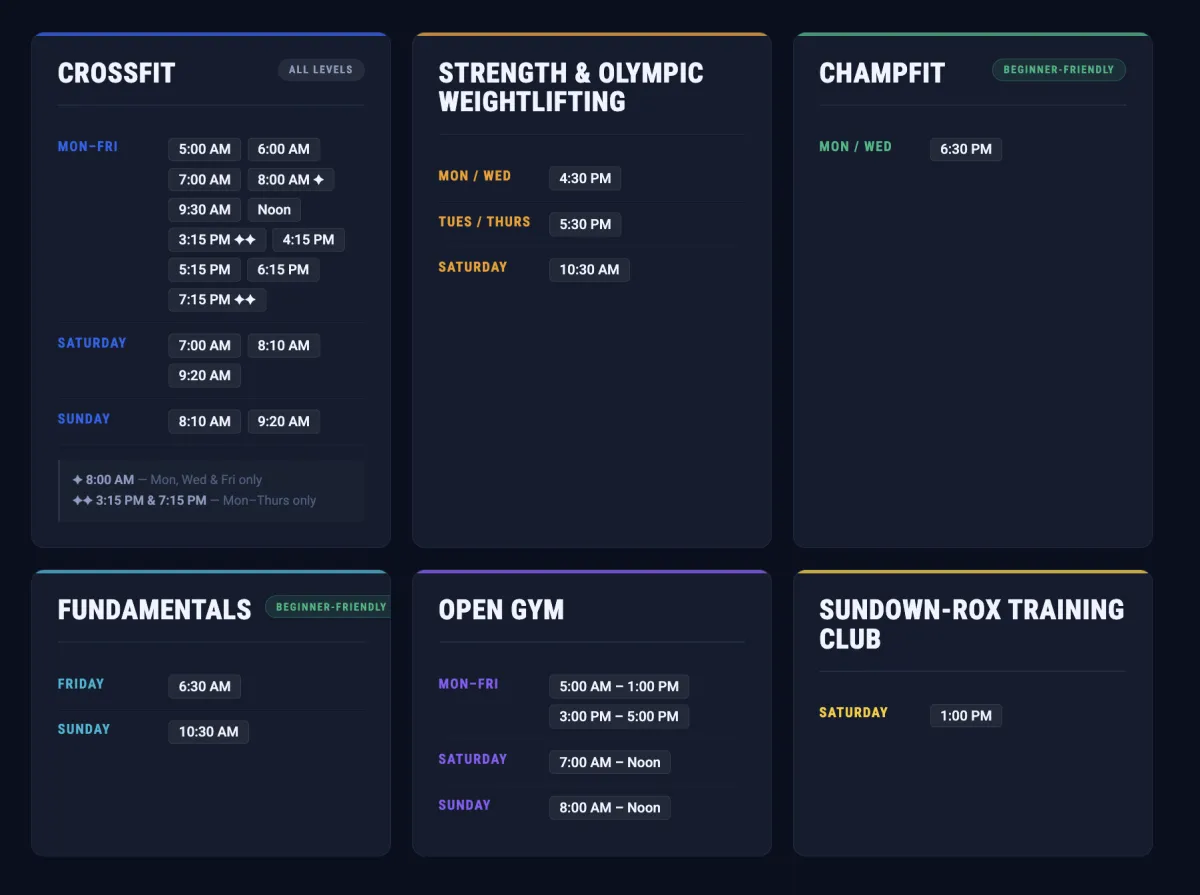Screen dimensions: 1200x895
Task: Click the Strength Mon/Wed 4:30 PM slot
Action: pyautogui.click(x=585, y=178)
